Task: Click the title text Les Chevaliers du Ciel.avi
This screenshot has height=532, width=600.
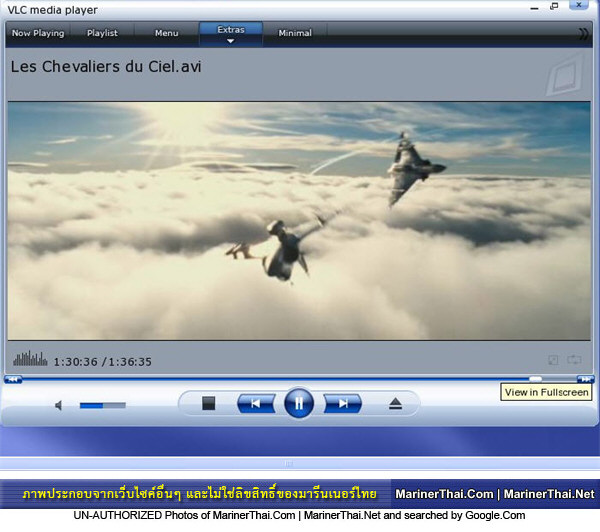Action: tap(106, 67)
